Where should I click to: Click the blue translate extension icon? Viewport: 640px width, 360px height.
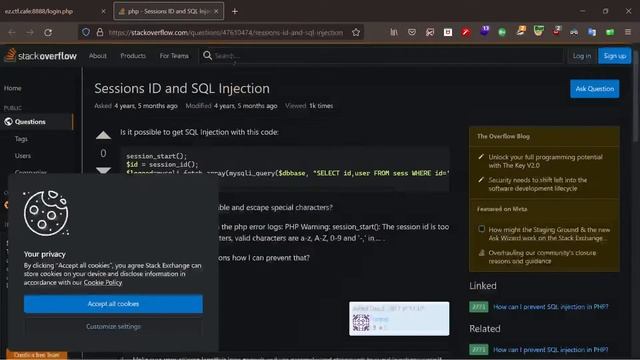(x=592, y=32)
